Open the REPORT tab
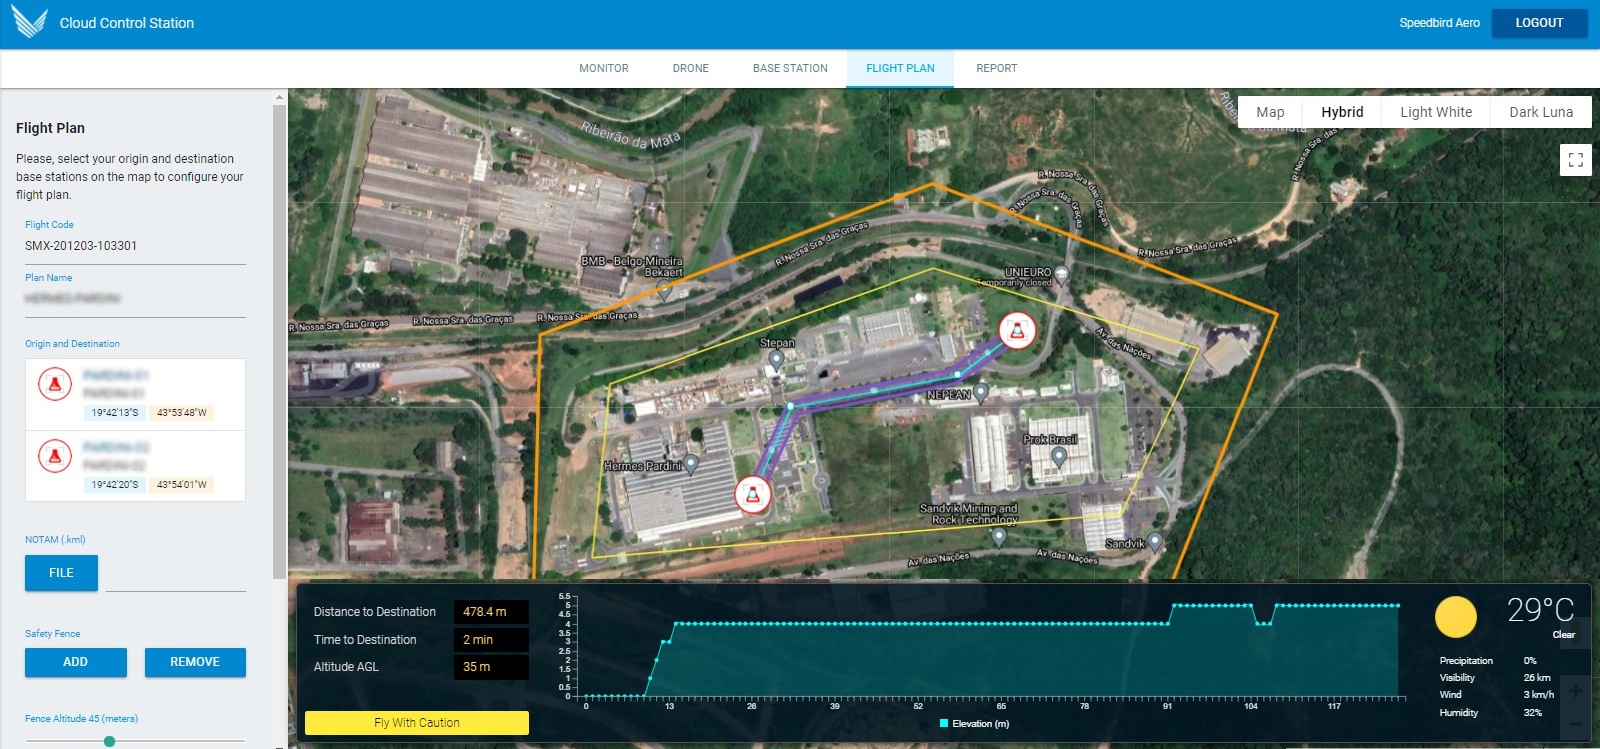Viewport: 1600px width, 749px height. click(x=997, y=68)
